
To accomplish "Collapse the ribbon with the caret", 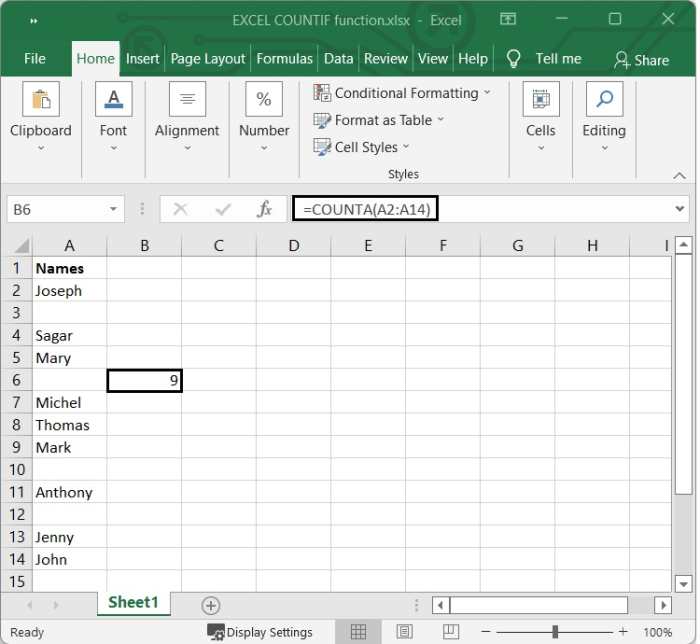I will click(x=679, y=176).
